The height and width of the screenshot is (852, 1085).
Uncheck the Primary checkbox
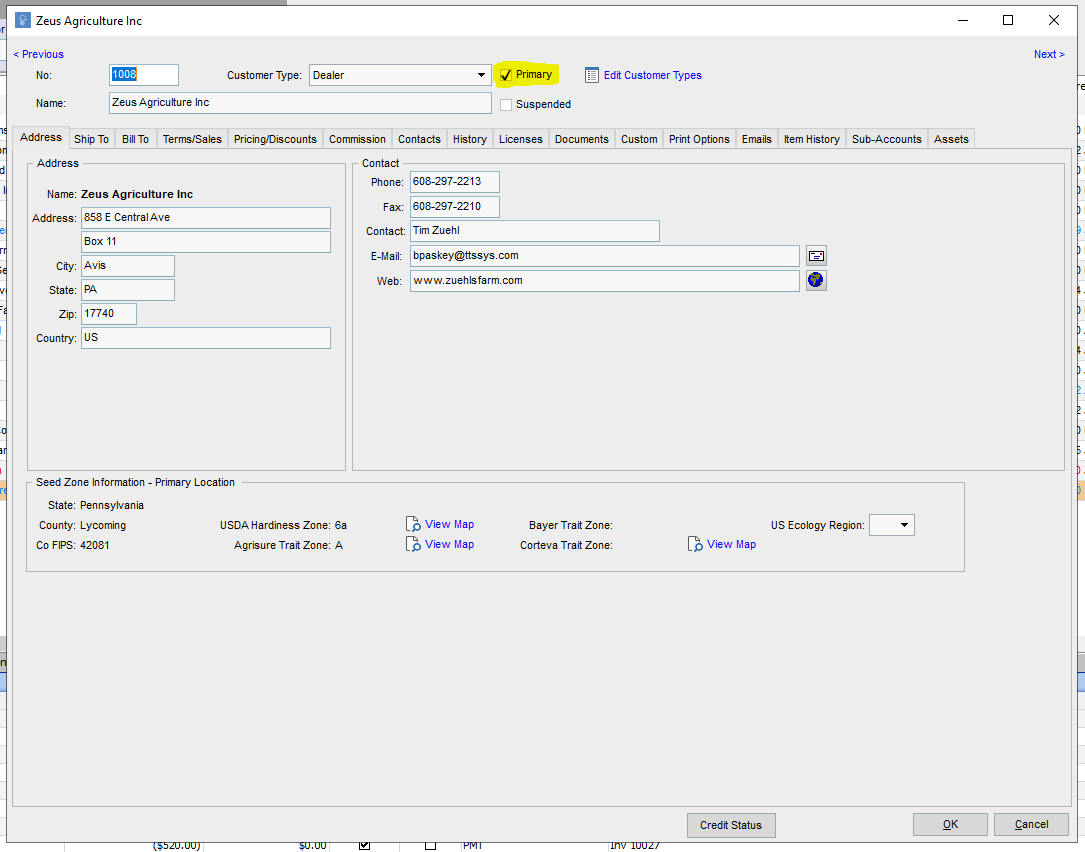point(506,75)
